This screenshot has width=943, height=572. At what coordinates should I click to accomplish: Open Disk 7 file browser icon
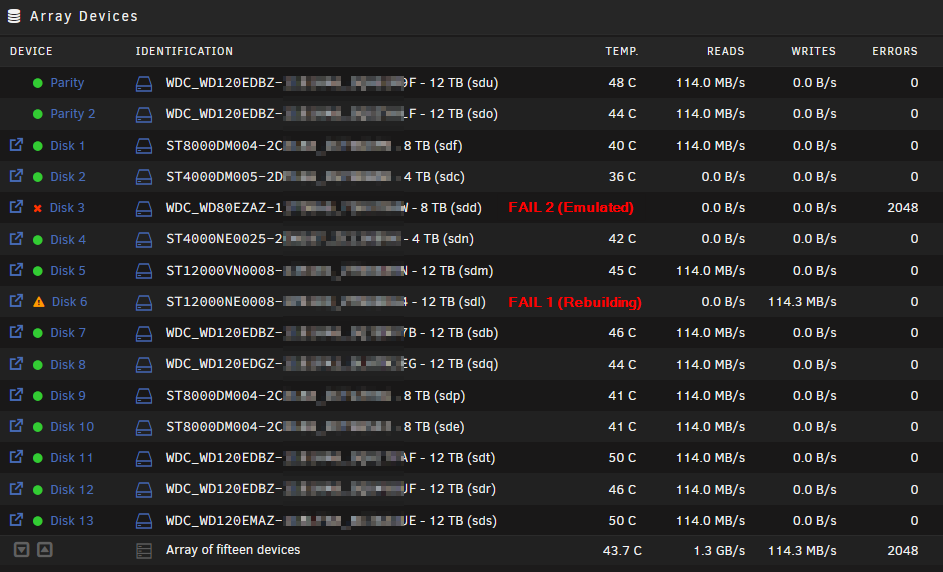tap(16, 332)
